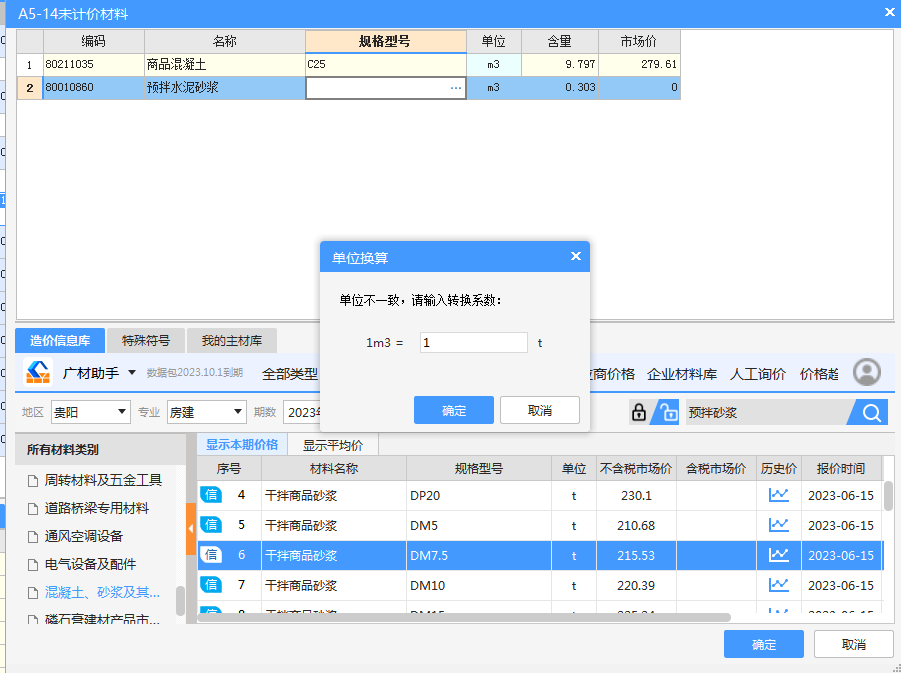Click code cell 80010860
Screen dimensions: 901x673
(94, 88)
